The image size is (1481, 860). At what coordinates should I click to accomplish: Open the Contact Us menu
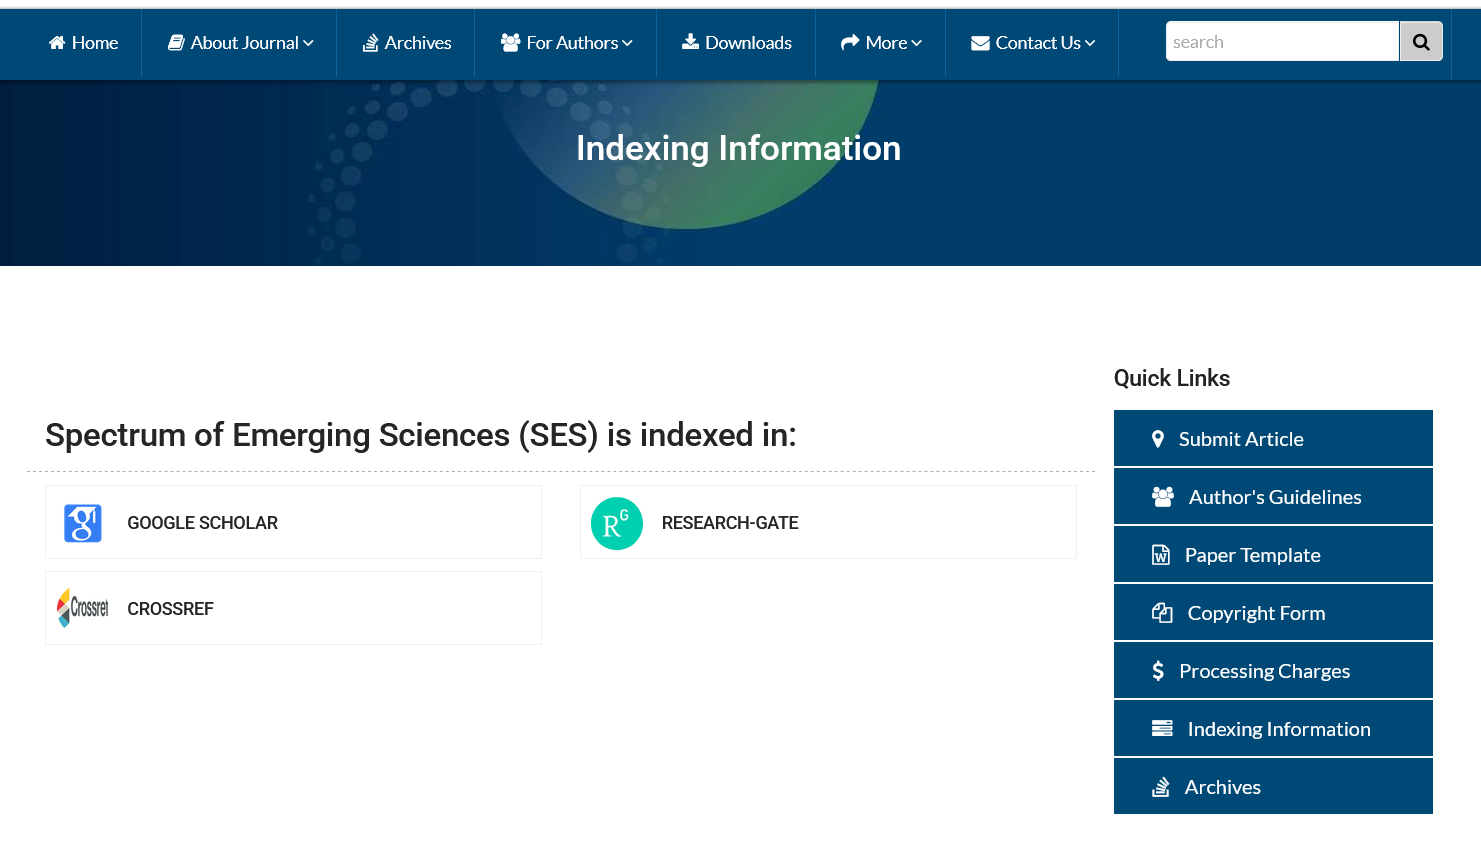(x=1033, y=43)
